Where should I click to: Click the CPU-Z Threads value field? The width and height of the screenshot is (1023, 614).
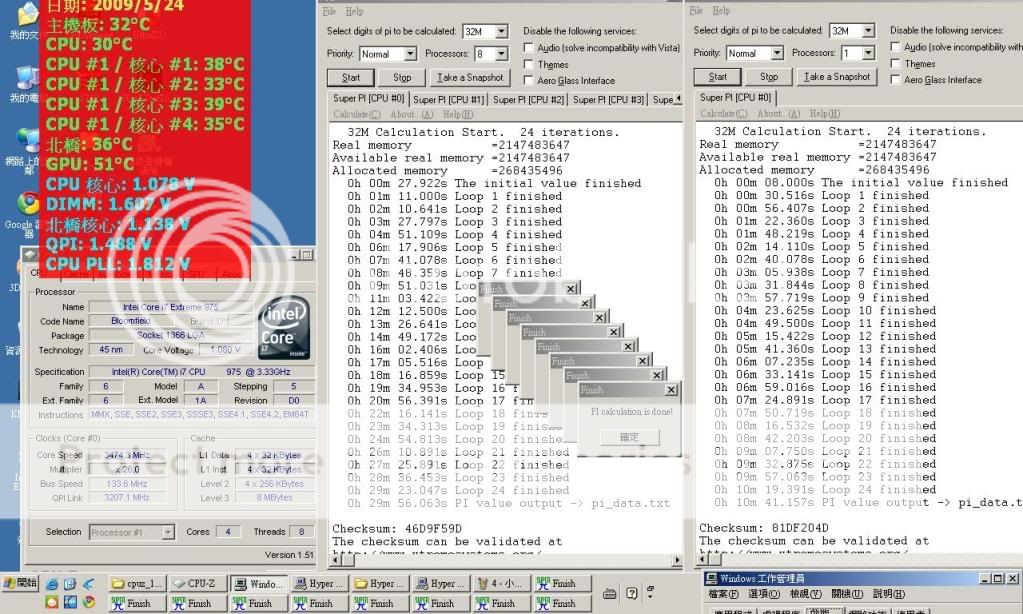(x=301, y=532)
